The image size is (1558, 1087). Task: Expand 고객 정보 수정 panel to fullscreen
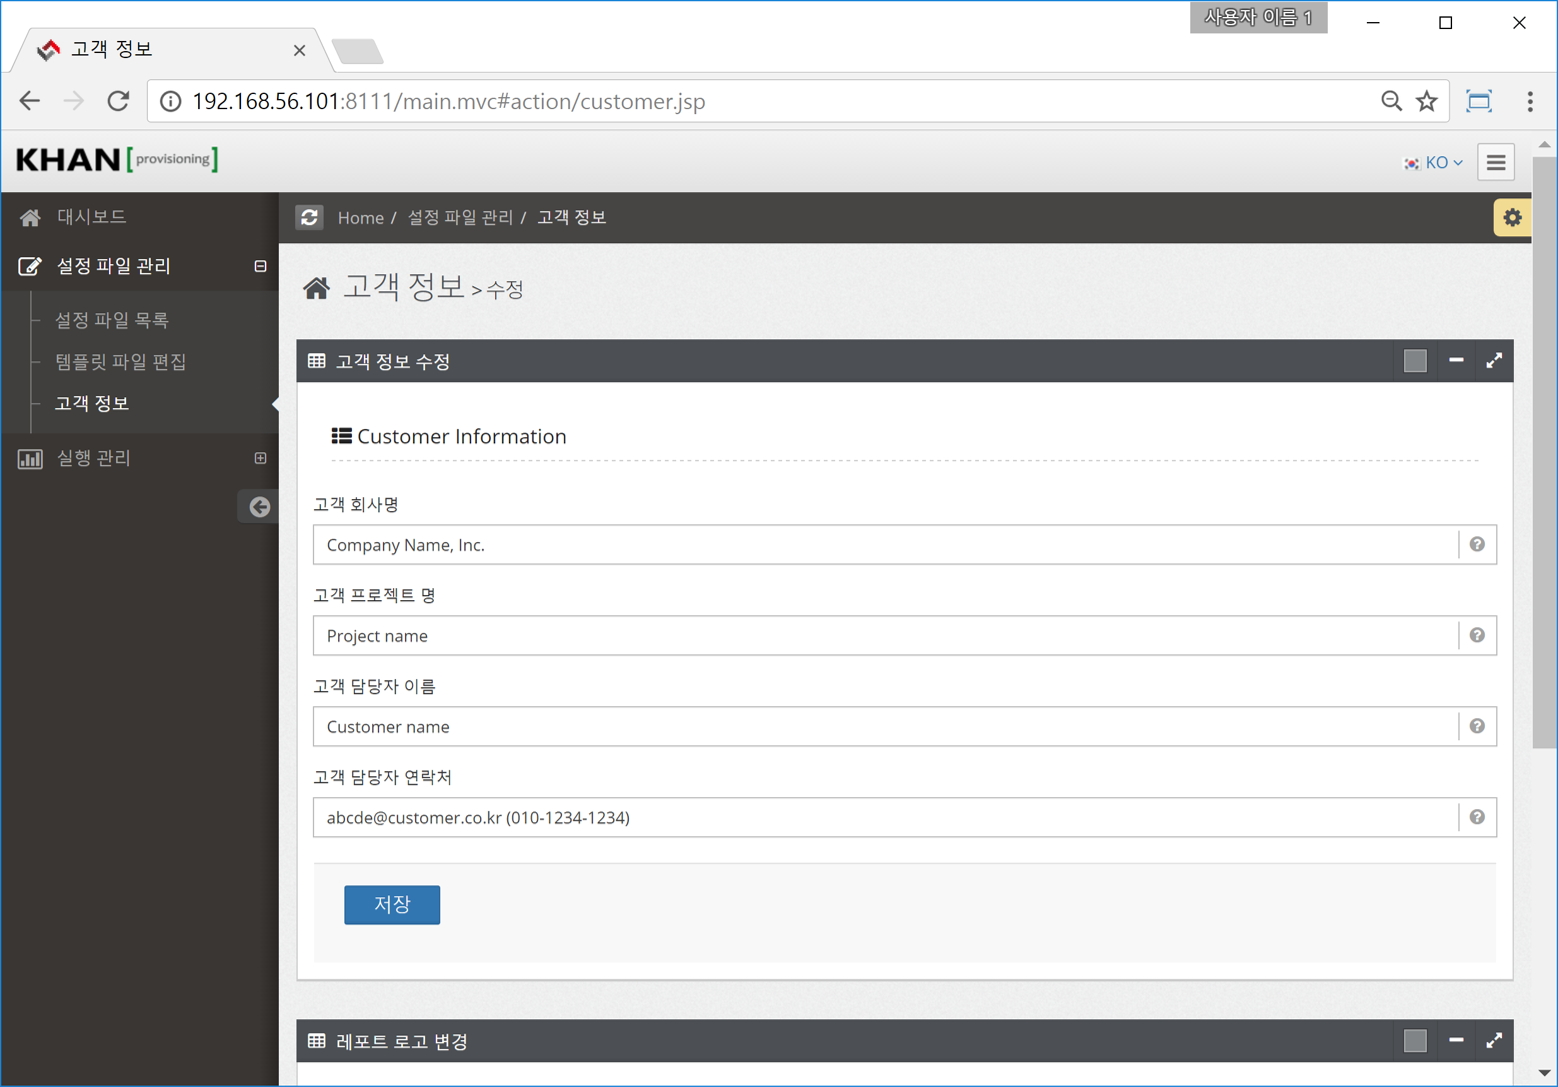pyautogui.click(x=1493, y=361)
